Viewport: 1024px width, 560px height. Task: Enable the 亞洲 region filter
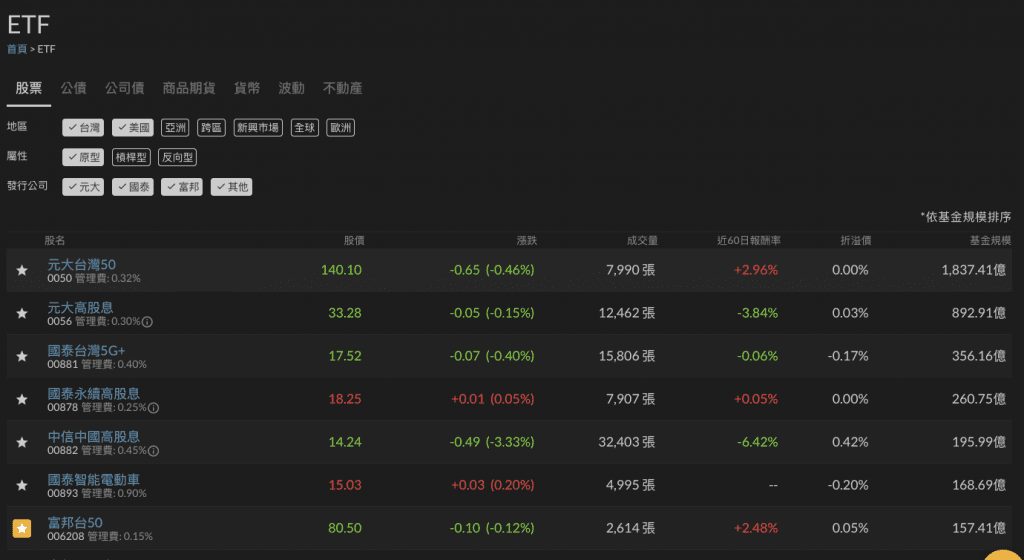[x=175, y=128]
